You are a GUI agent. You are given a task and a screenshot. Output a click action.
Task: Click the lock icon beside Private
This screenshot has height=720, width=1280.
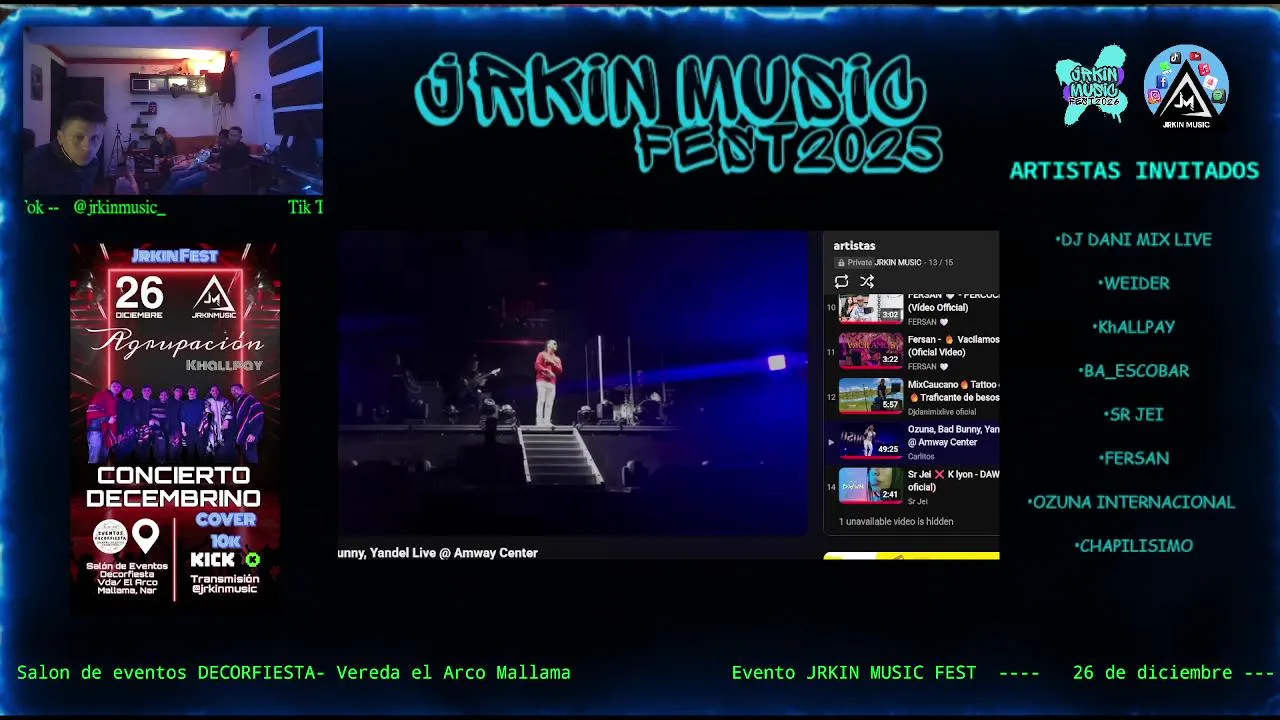[x=841, y=263]
